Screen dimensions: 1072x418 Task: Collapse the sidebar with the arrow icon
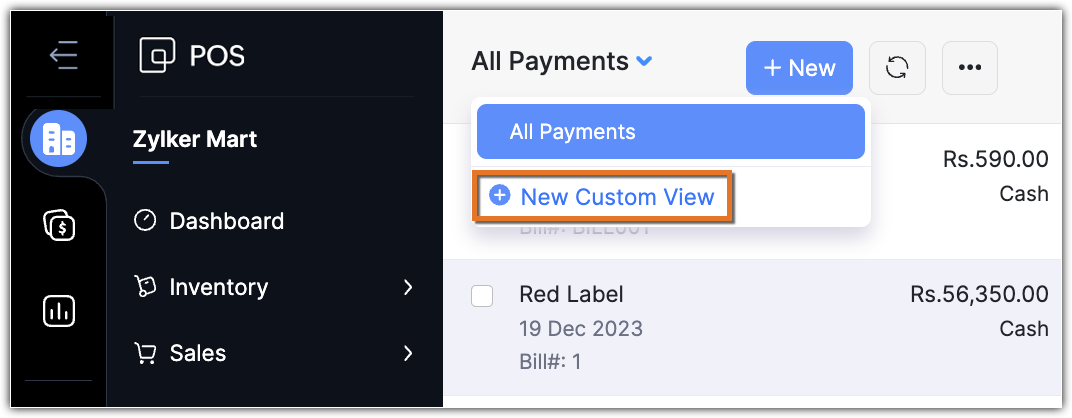click(63, 55)
